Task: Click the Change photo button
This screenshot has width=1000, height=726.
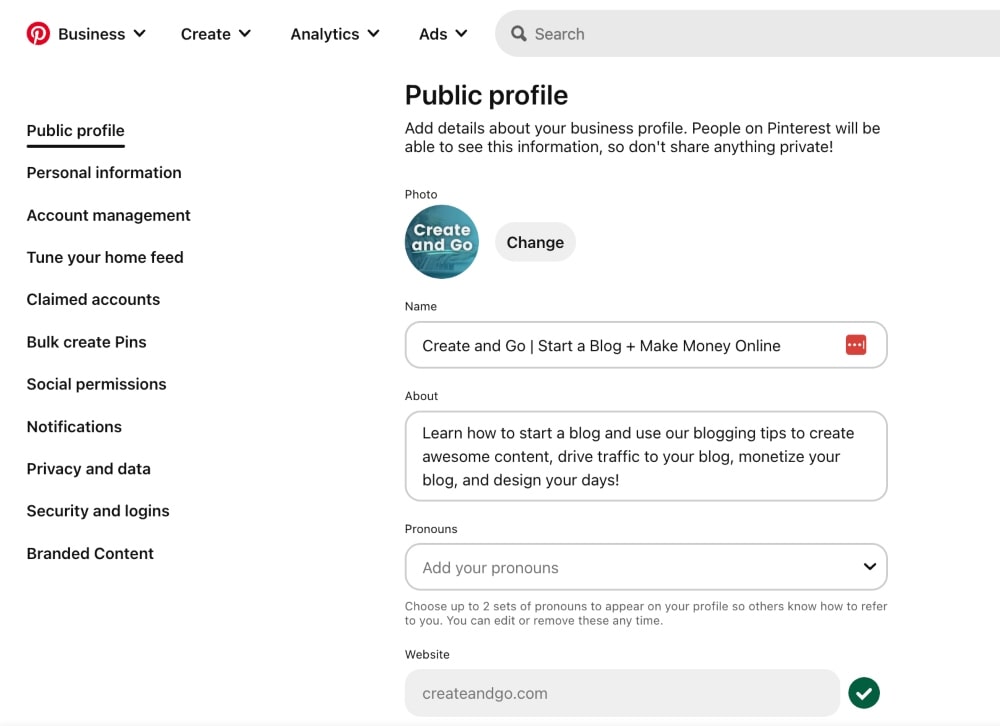Action: point(535,242)
